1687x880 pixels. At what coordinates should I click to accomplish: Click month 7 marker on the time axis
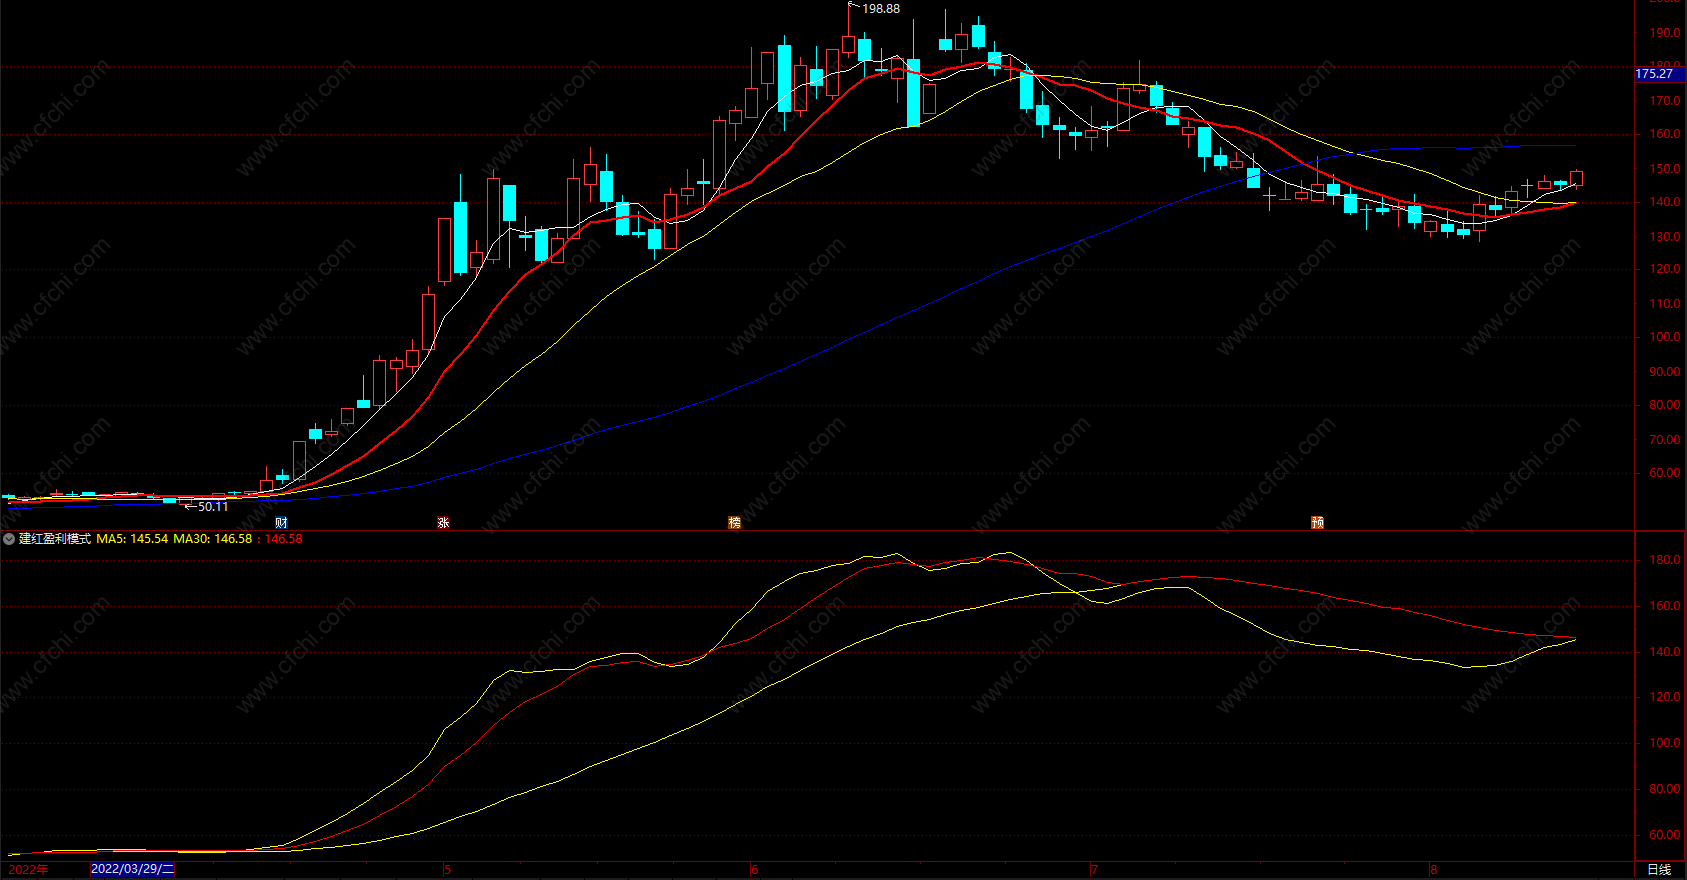coord(1094,870)
